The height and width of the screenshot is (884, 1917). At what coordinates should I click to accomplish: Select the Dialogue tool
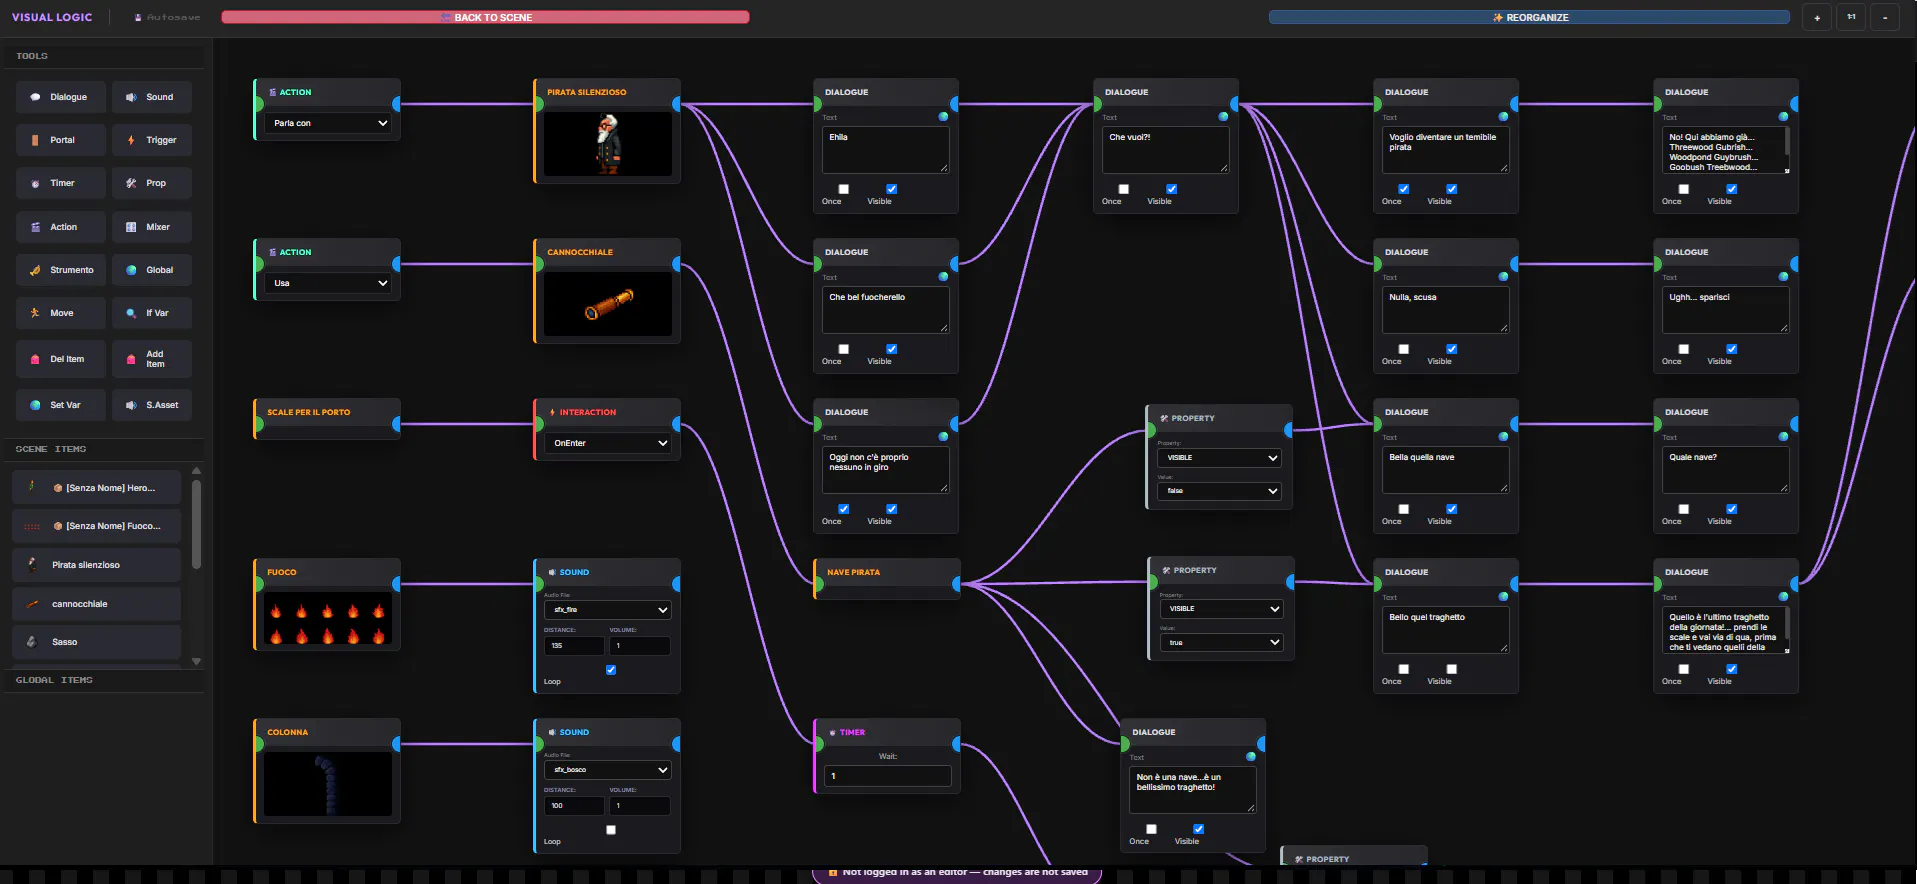click(x=61, y=97)
